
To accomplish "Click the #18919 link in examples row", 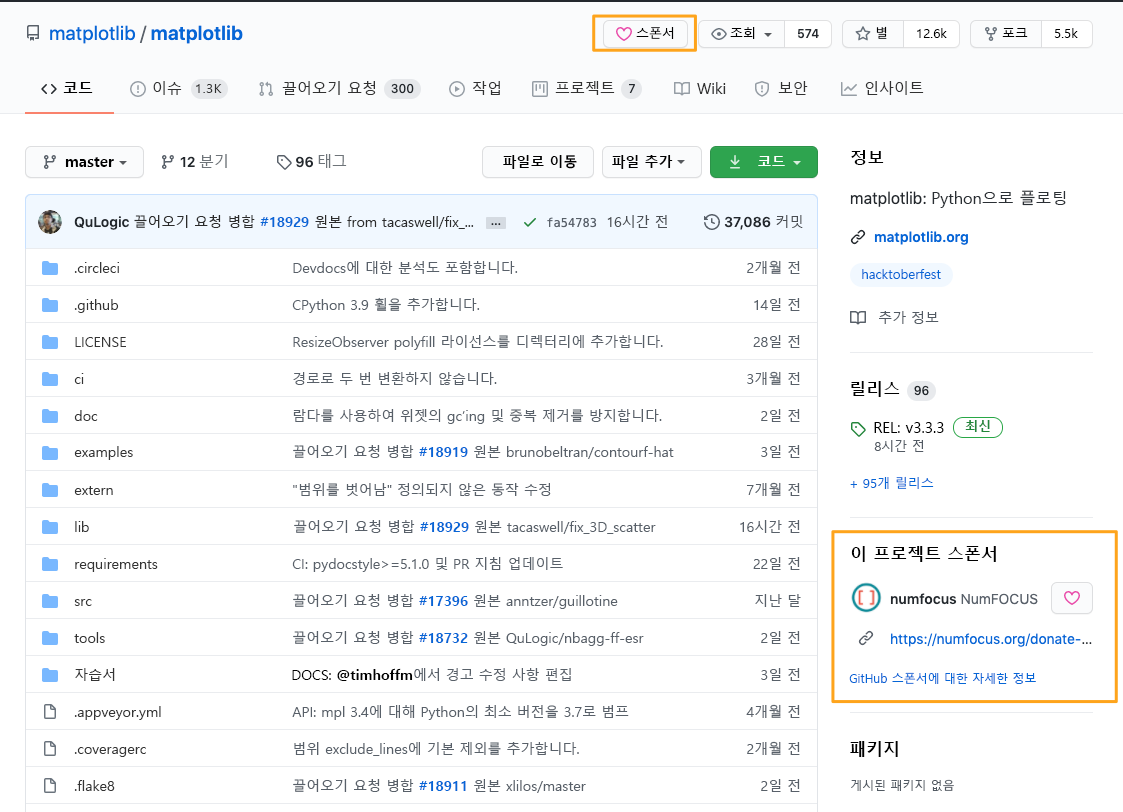I will (443, 453).
